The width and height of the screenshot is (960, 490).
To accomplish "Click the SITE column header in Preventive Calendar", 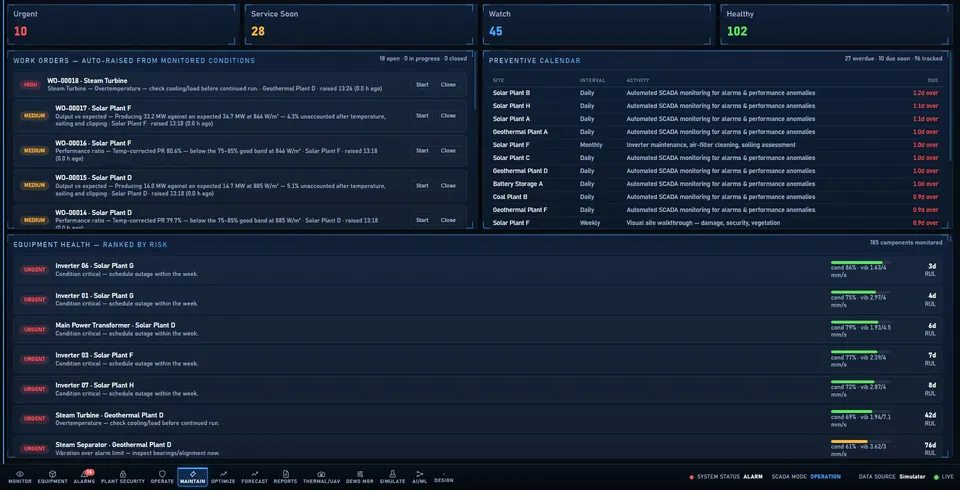I will pyautogui.click(x=498, y=80).
